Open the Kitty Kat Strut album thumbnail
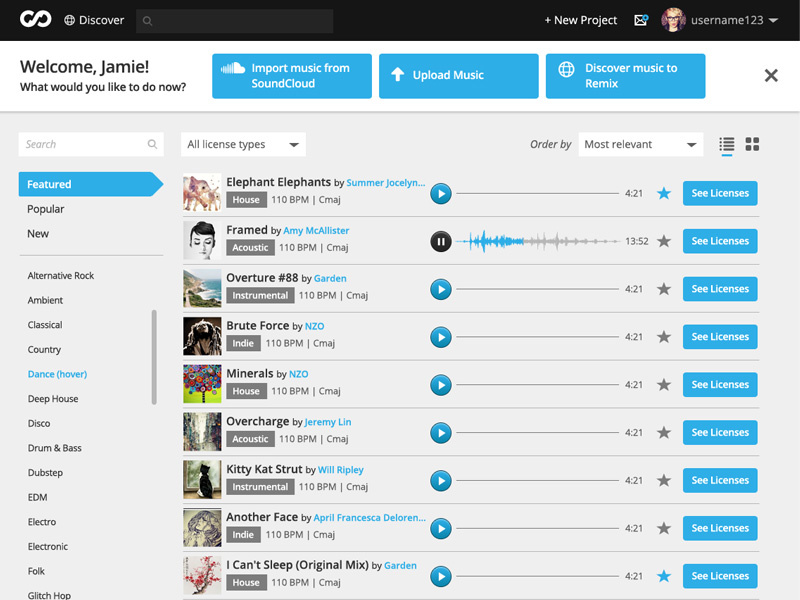 coord(201,479)
